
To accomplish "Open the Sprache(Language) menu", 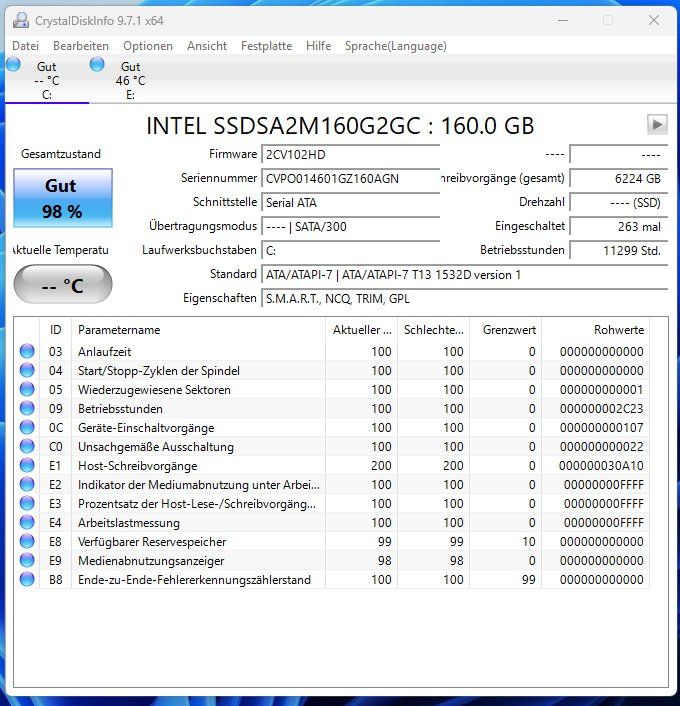I will click(396, 46).
